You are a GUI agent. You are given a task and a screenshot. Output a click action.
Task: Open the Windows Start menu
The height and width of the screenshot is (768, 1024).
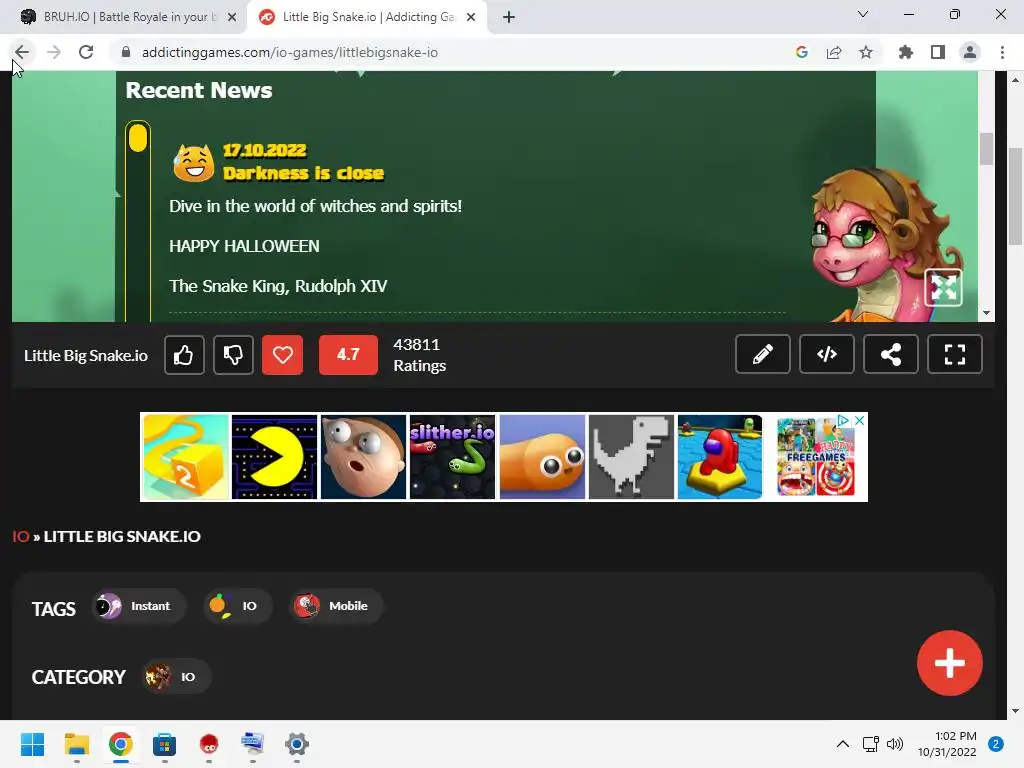[32, 744]
